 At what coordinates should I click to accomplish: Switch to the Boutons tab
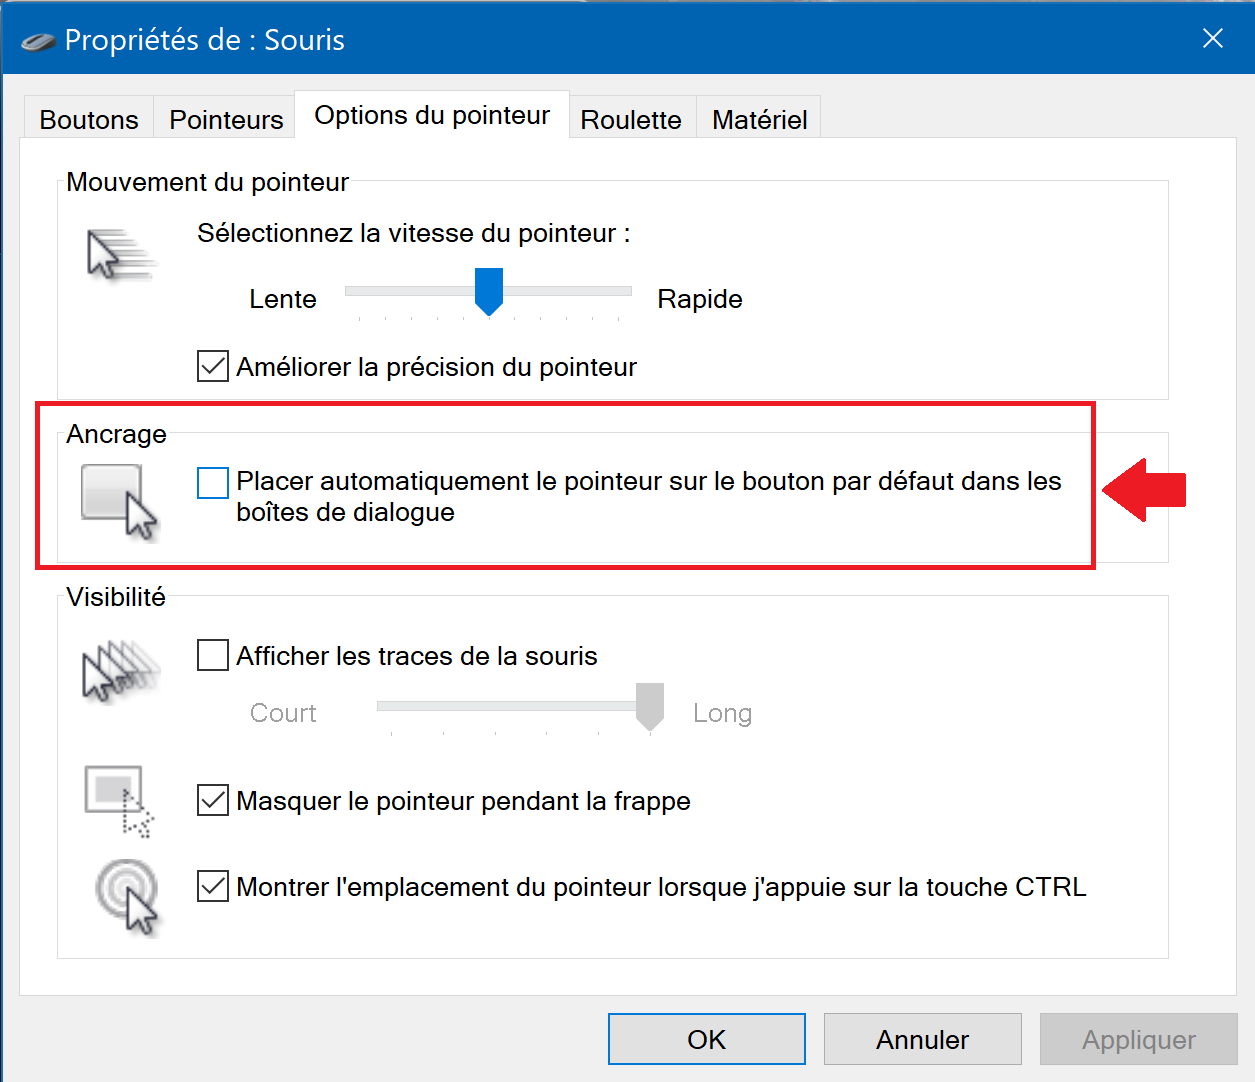[x=89, y=119]
